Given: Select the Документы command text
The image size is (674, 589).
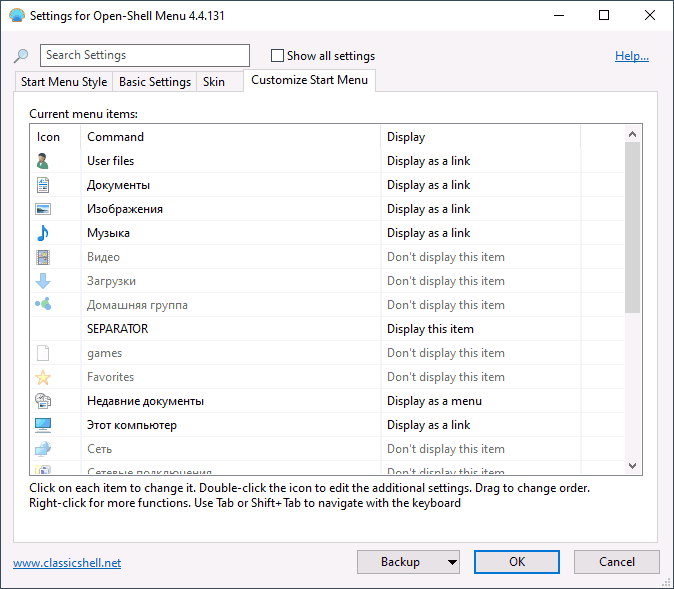Looking at the screenshot, I should 118,185.
